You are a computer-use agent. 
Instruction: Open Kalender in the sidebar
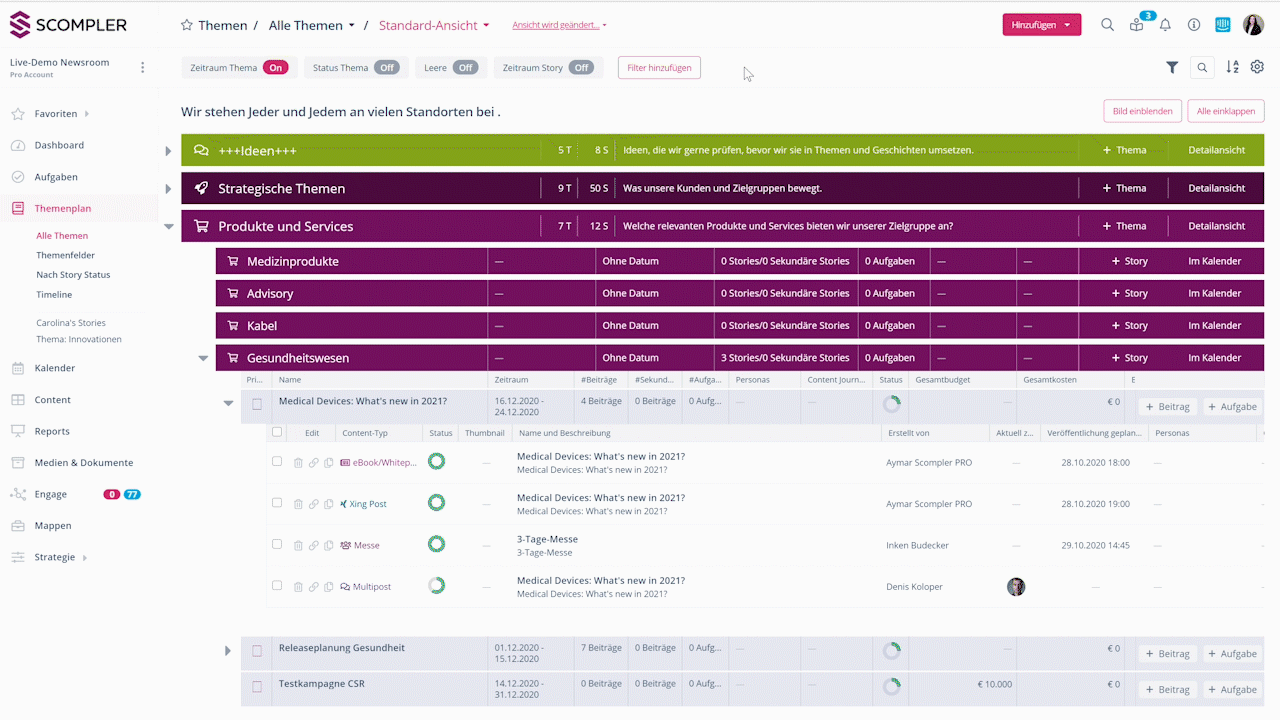pyautogui.click(x=55, y=368)
